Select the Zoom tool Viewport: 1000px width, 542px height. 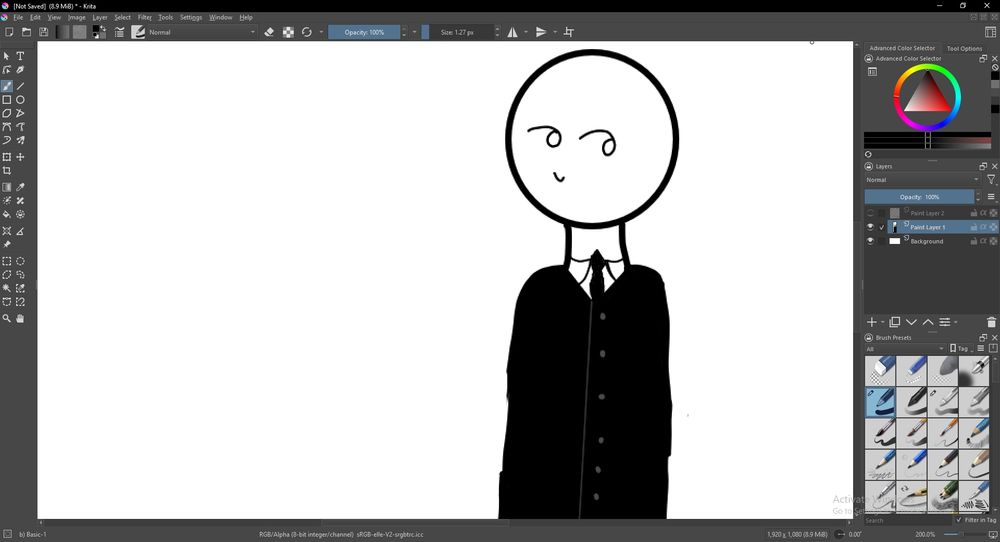[x=7, y=318]
